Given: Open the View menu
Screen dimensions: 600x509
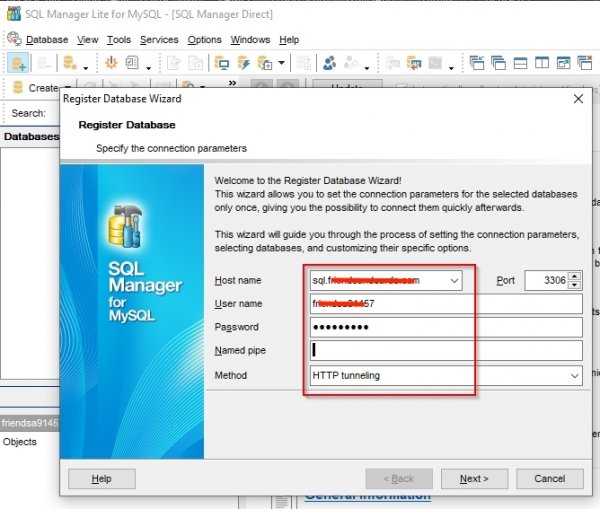Looking at the screenshot, I should [x=88, y=40].
